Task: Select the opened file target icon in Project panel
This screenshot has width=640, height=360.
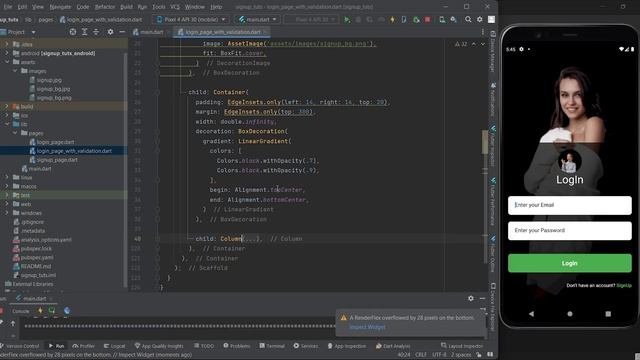Action: (73, 32)
